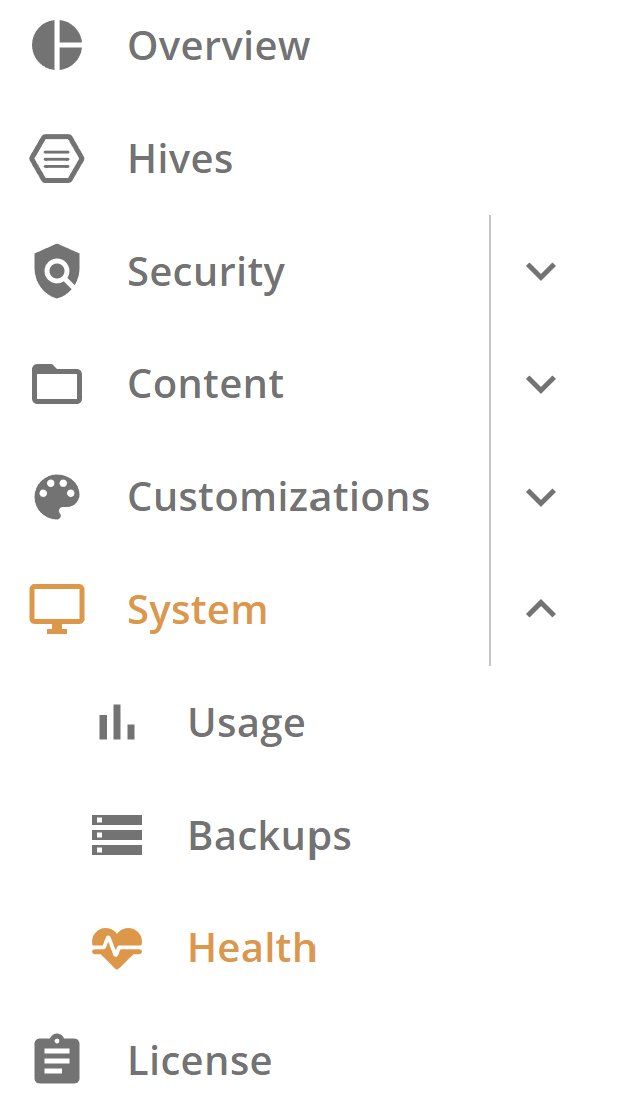Screen dimensions: 625x1107
Task: Expand the Security submenu chevron
Action: point(541,271)
